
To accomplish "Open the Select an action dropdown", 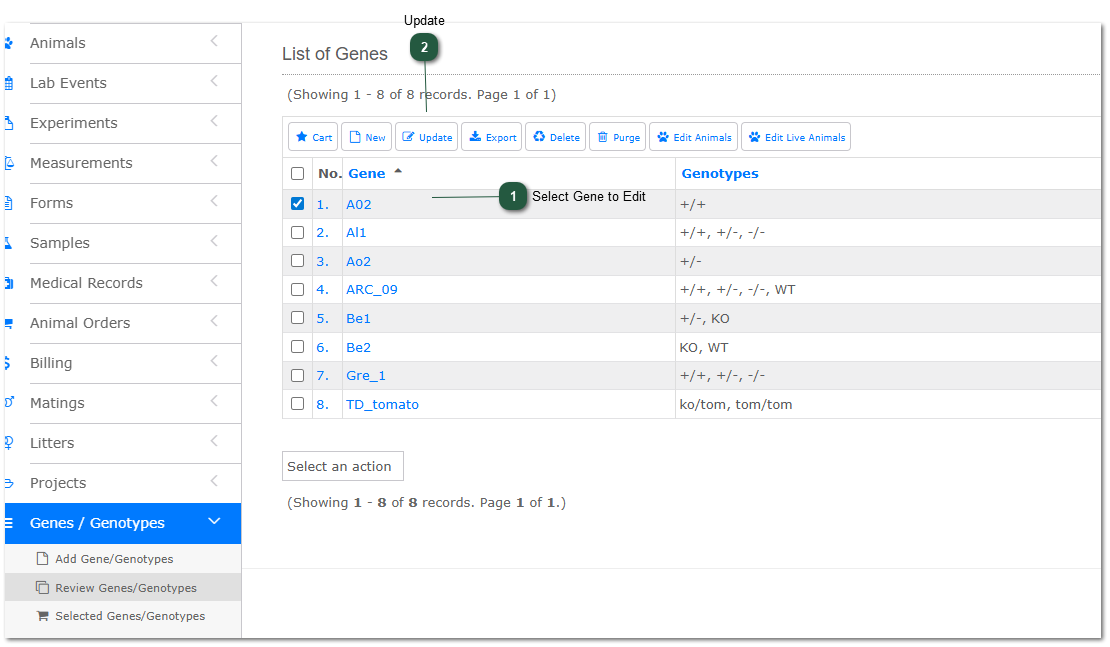I will coord(343,466).
